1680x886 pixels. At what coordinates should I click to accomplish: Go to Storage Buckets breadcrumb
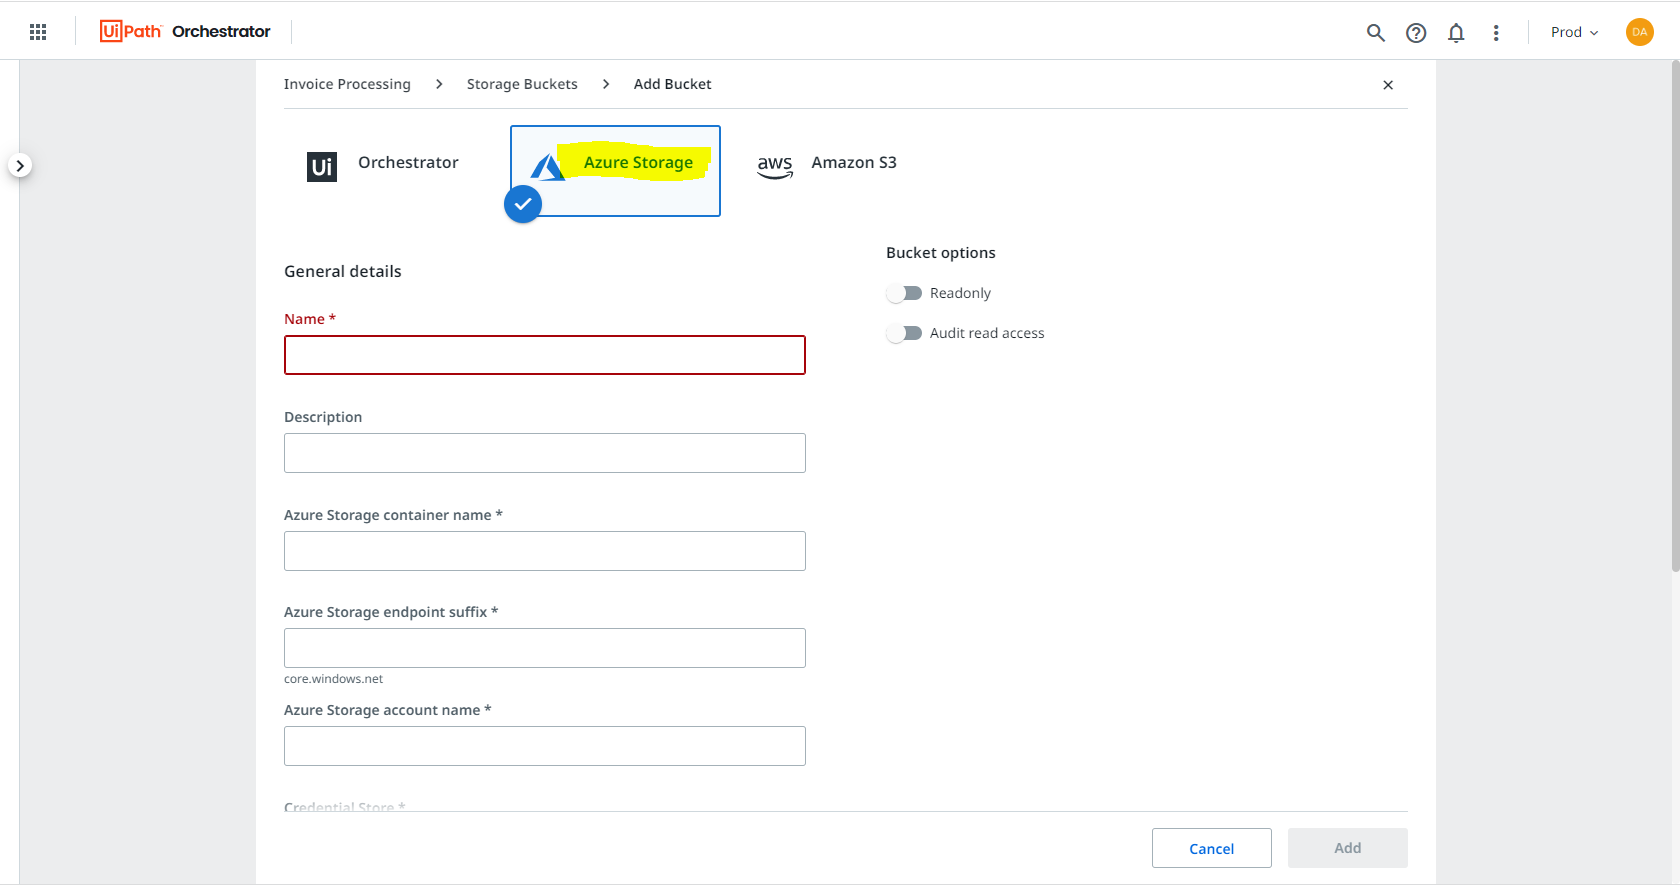(522, 84)
